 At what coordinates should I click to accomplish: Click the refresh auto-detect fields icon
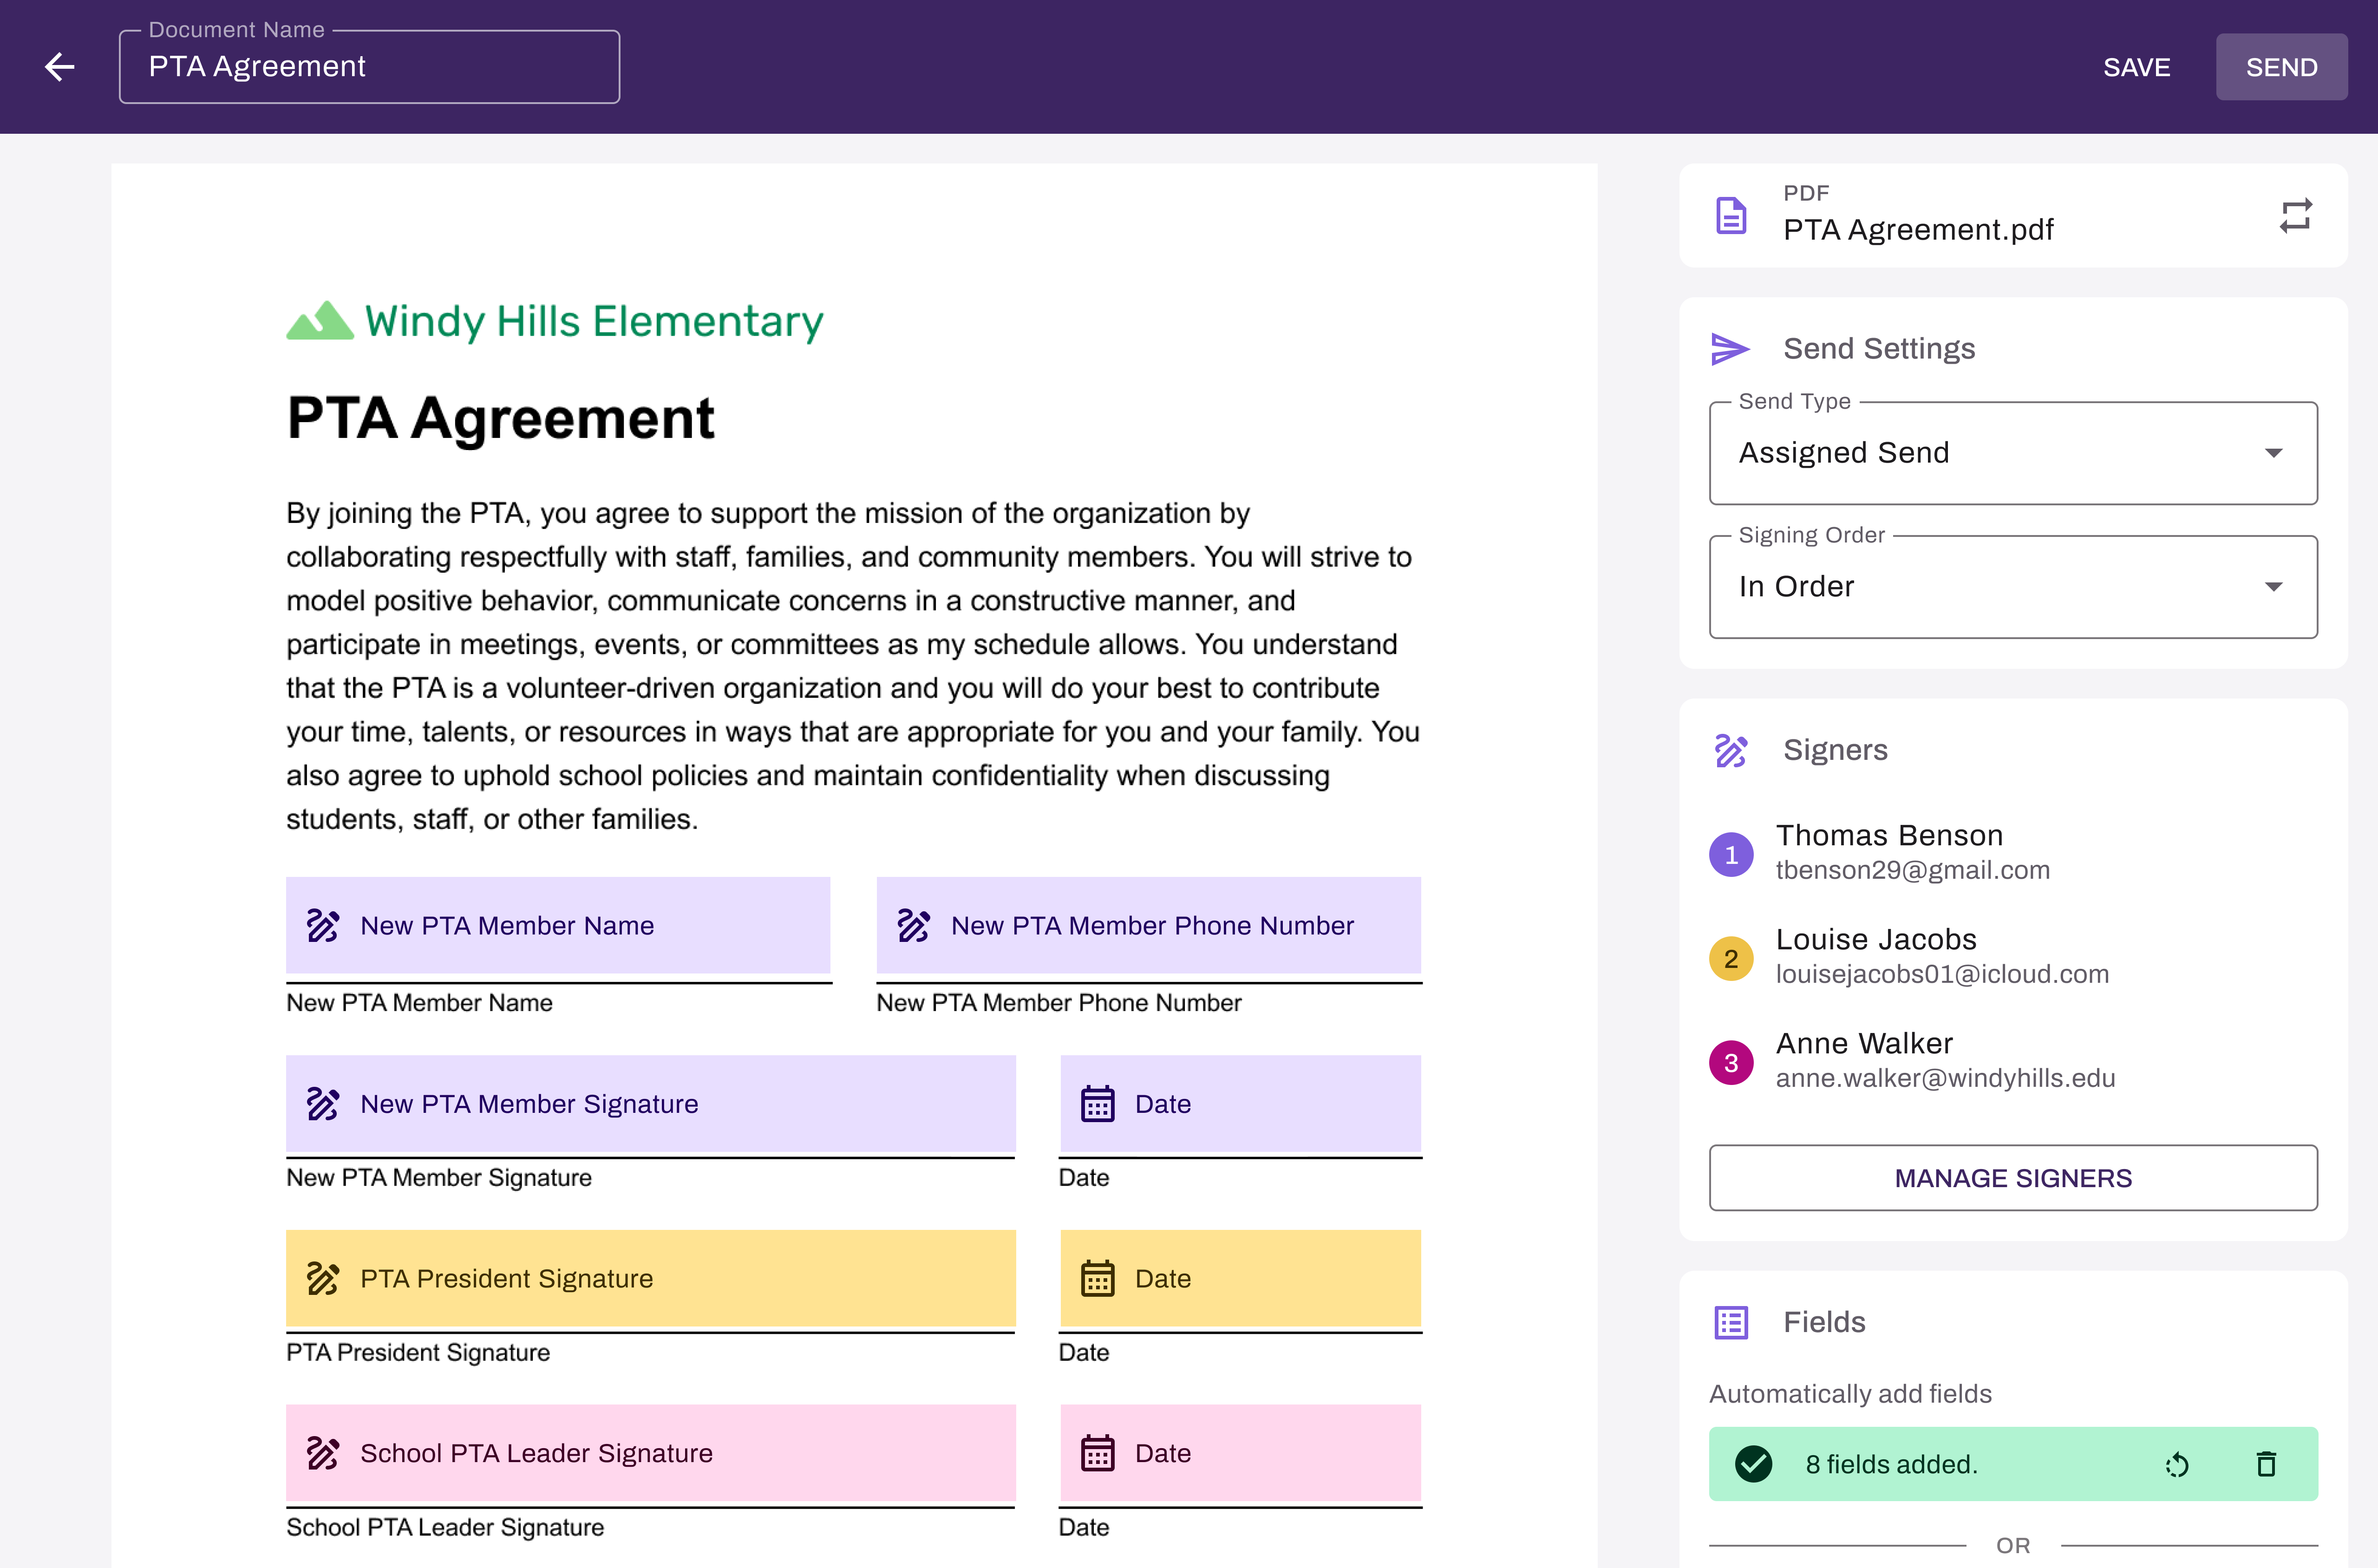[2177, 1465]
